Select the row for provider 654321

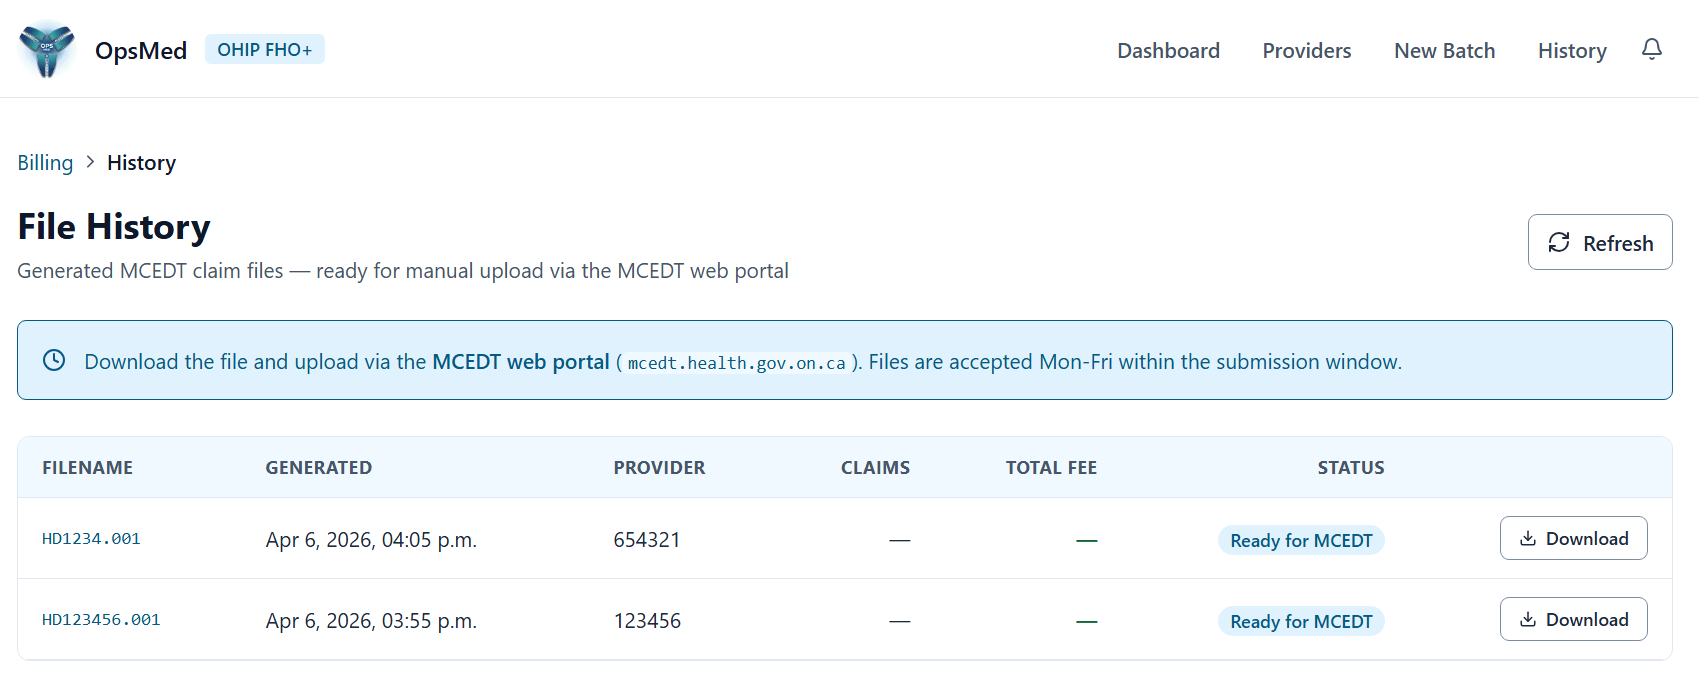646,539
